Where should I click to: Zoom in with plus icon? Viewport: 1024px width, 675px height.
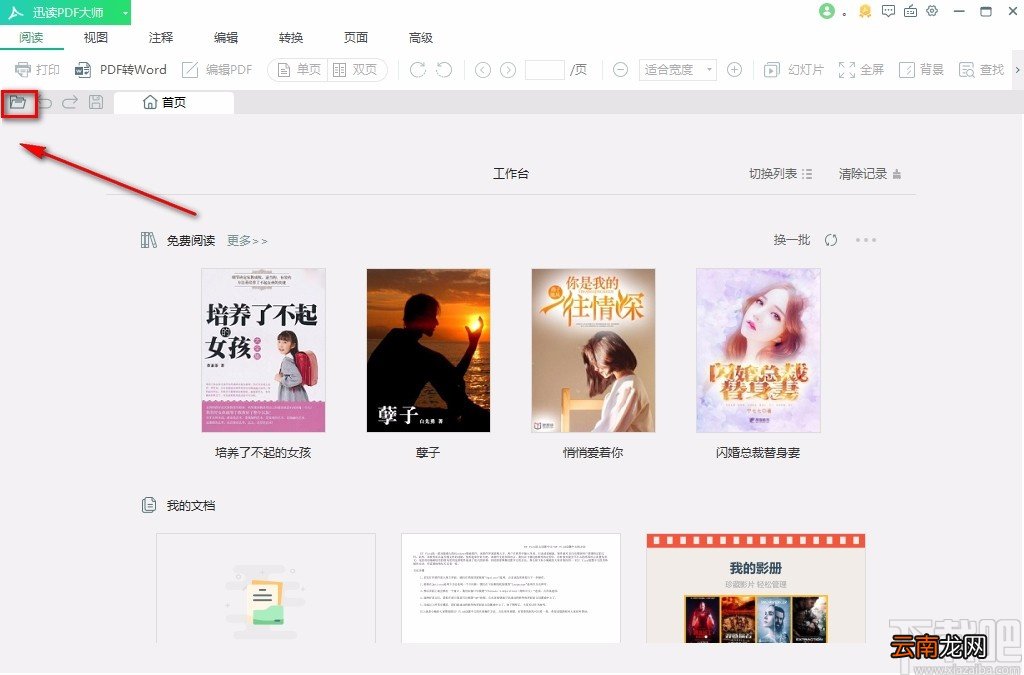click(735, 70)
